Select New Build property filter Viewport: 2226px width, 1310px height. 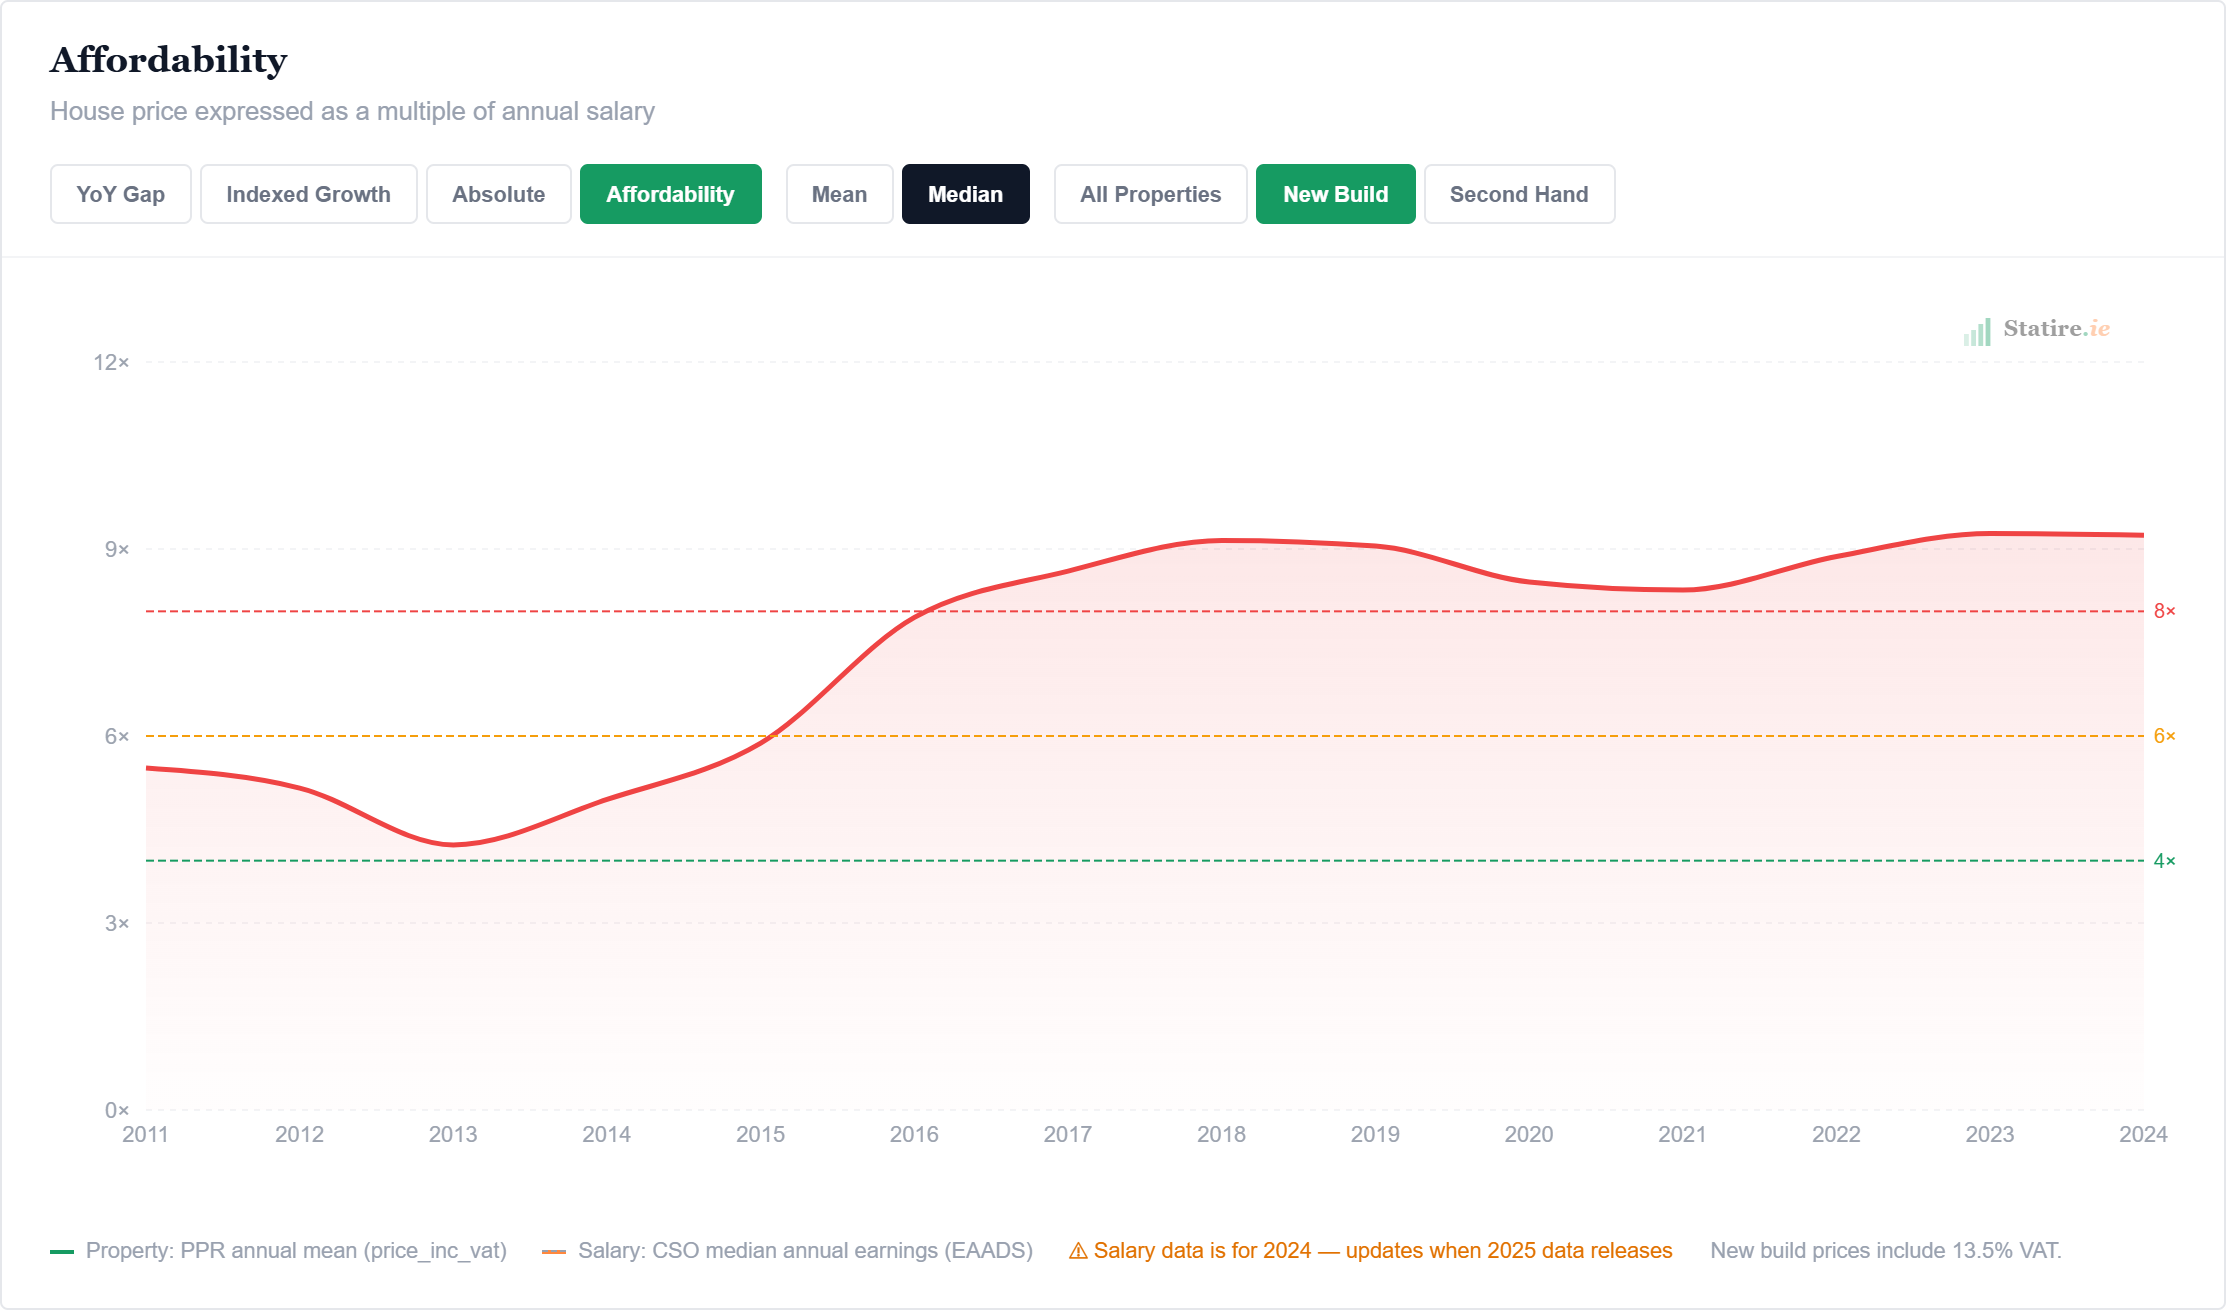[1335, 194]
